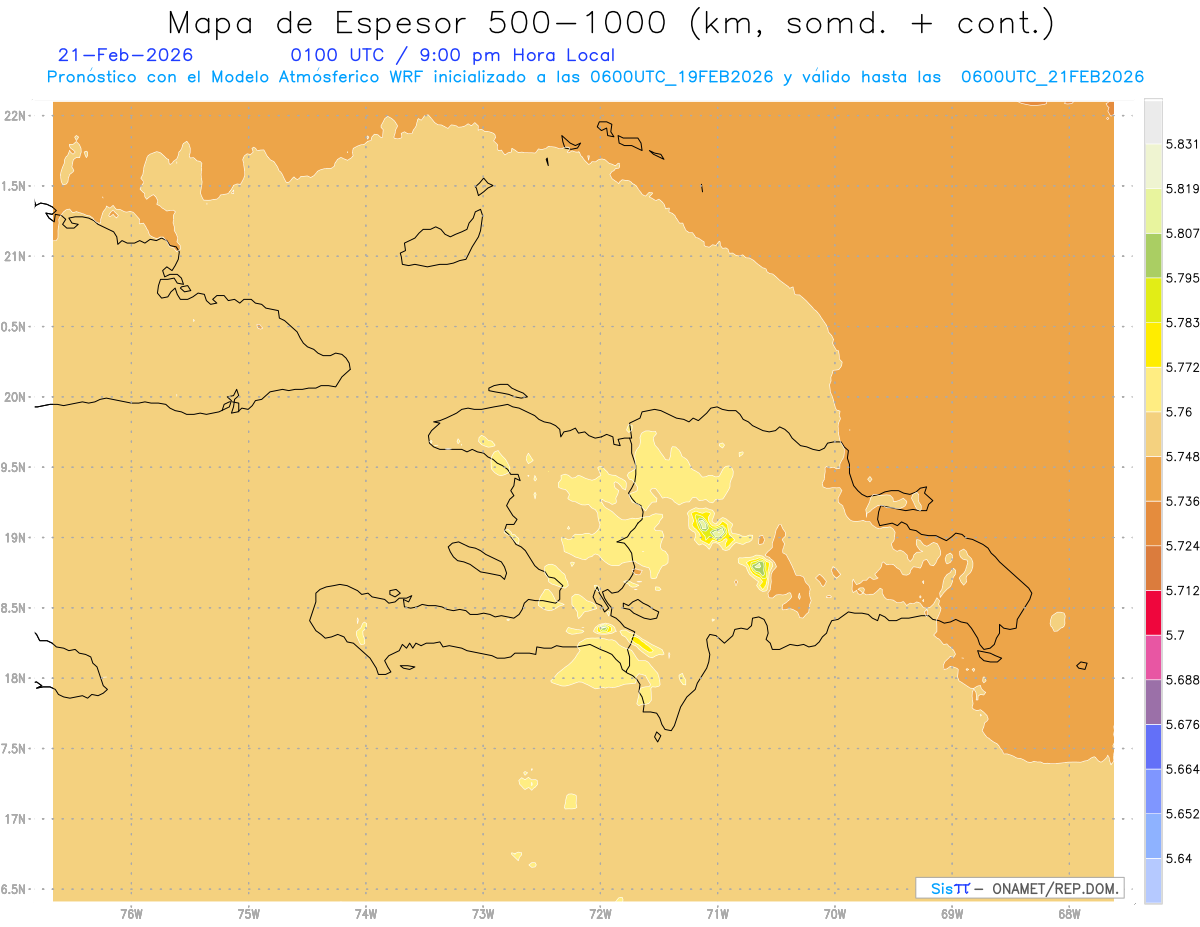Click the 71W longitude axis label

point(717,913)
